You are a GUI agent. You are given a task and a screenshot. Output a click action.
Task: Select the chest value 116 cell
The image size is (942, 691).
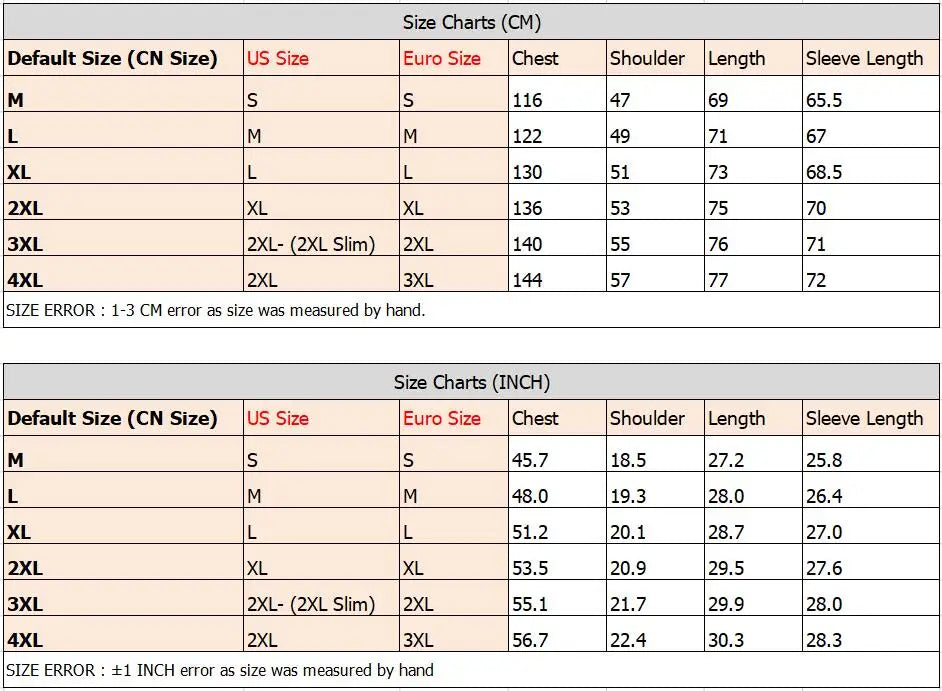point(527,100)
